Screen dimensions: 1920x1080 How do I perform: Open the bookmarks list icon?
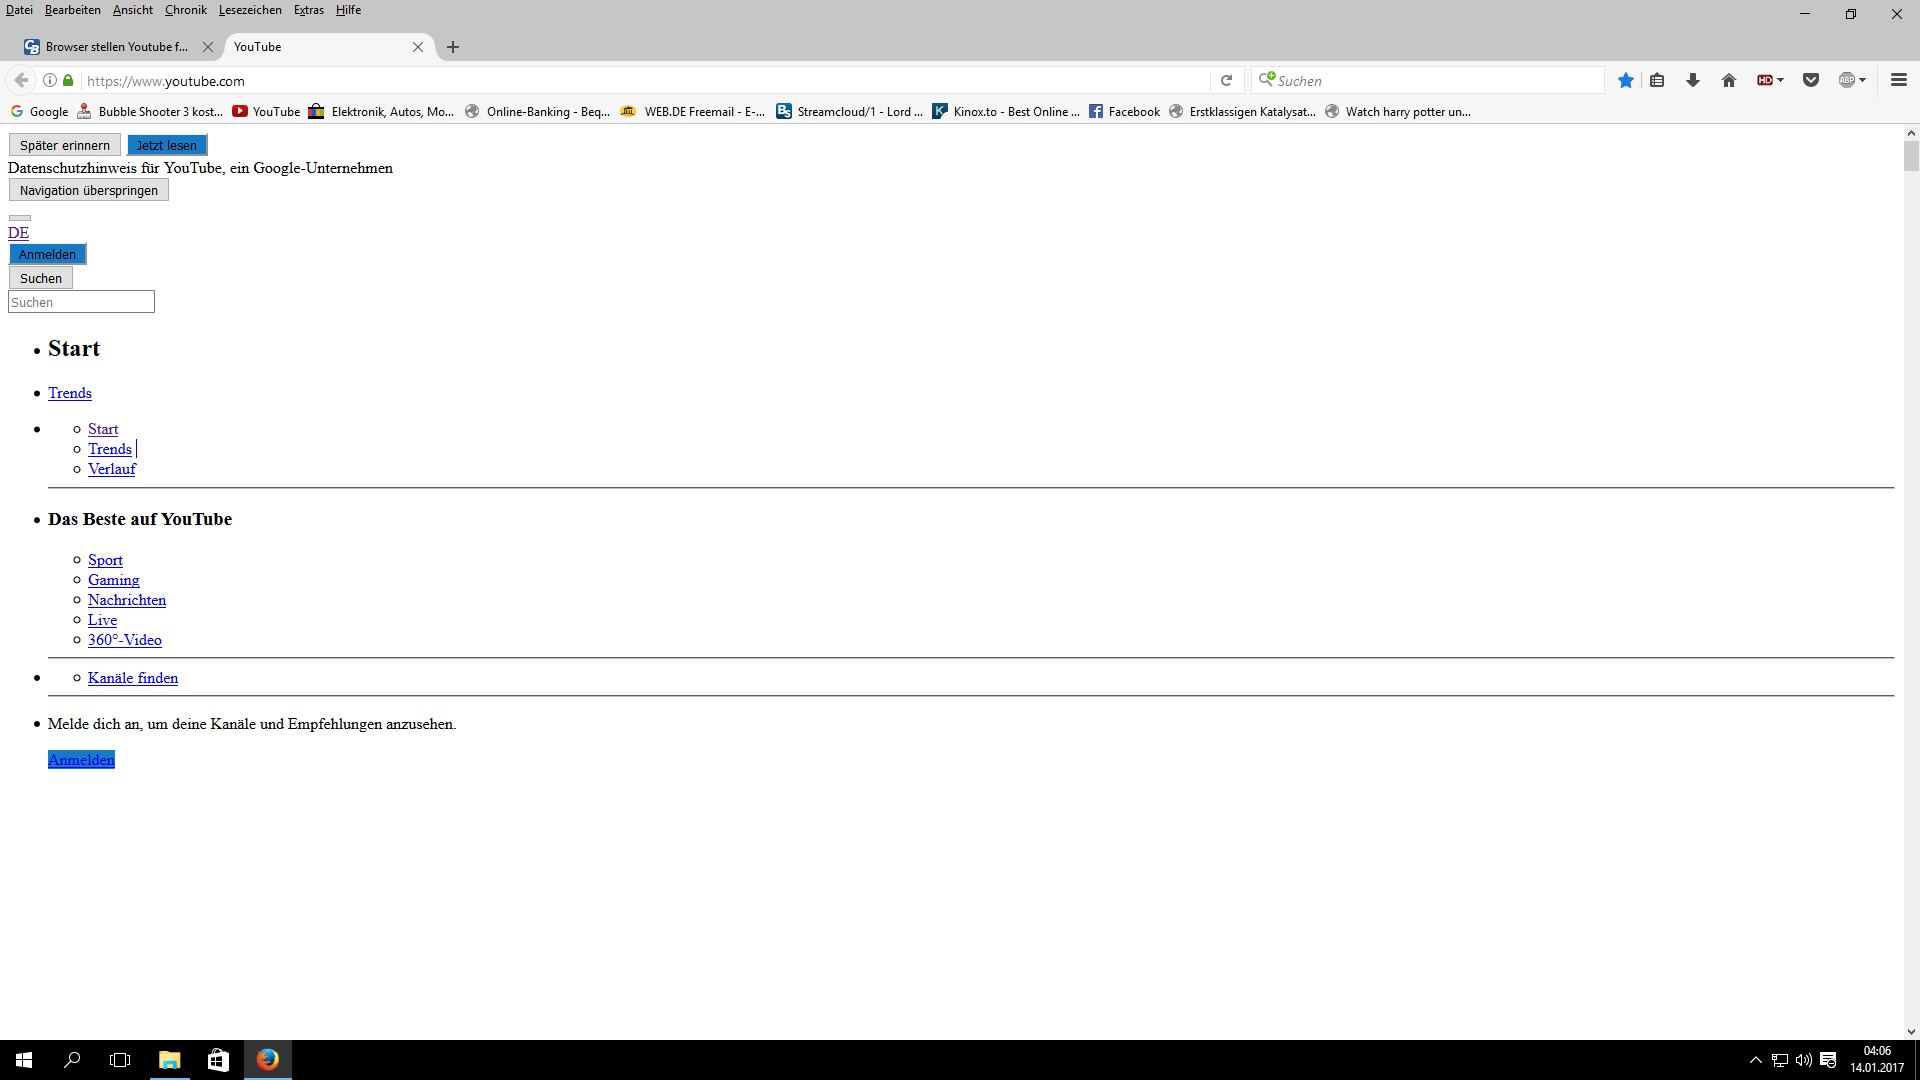pos(1657,81)
